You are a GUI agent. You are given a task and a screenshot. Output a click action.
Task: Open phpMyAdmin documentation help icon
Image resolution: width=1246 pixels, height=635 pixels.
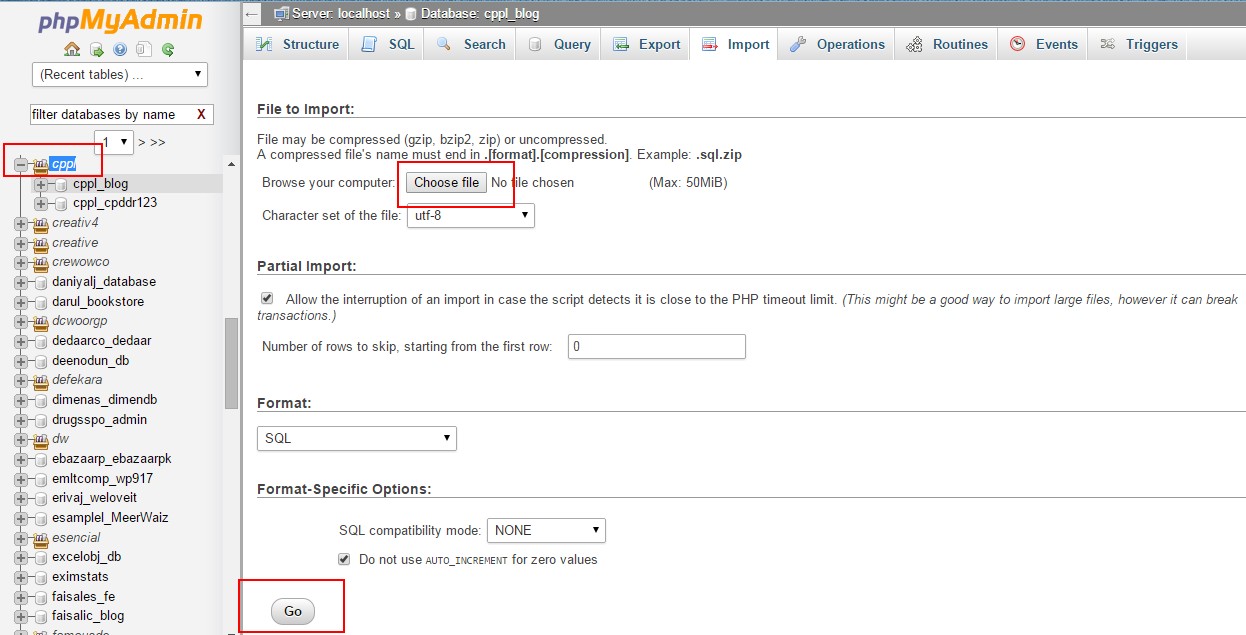coord(120,49)
